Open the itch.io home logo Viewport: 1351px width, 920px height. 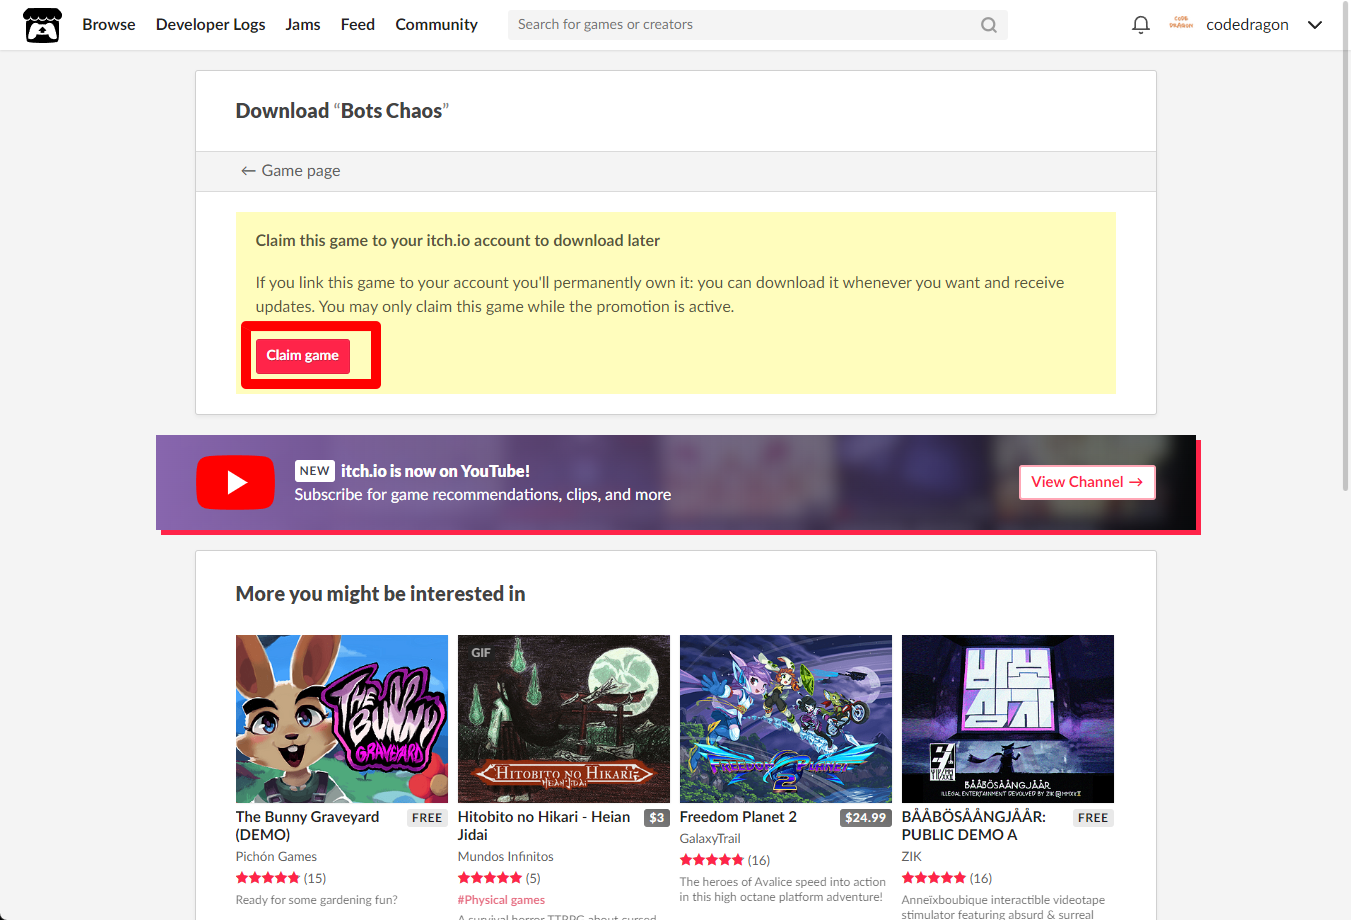(x=42, y=25)
